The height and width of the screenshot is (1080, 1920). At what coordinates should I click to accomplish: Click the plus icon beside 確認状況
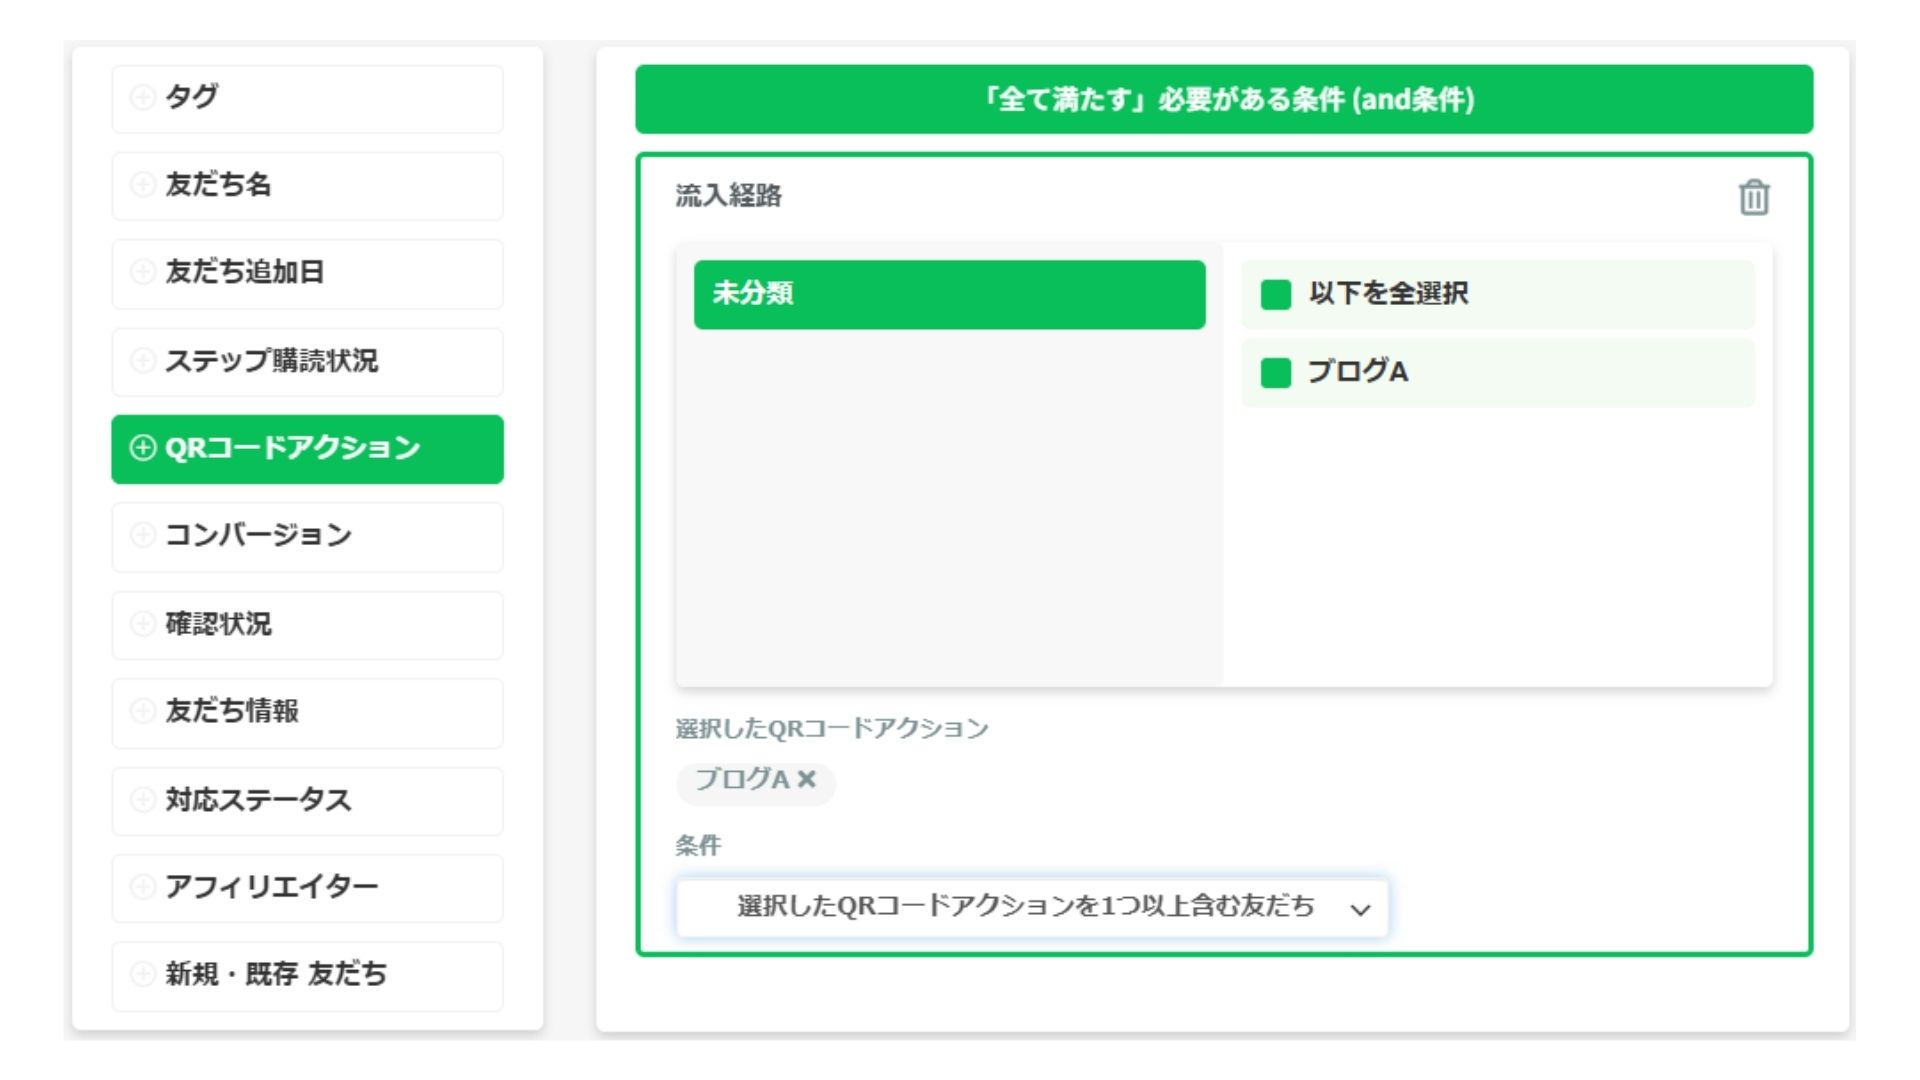(143, 624)
